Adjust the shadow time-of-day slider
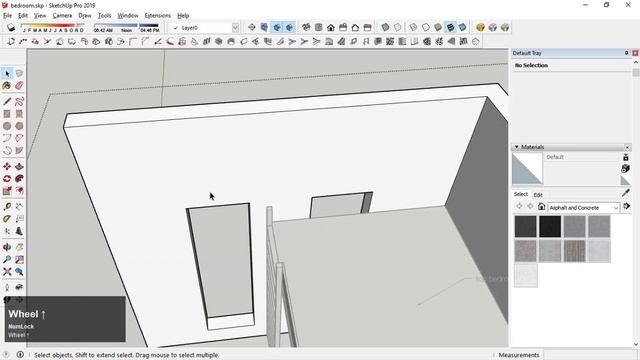640x360 pixels. pos(127,27)
